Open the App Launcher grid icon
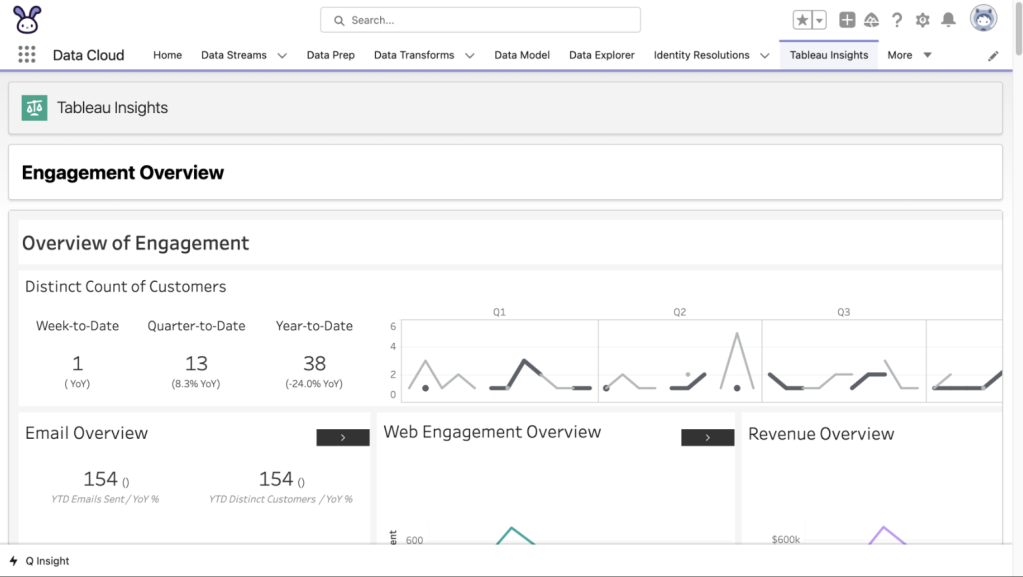This screenshot has width=1023, height=577. [27, 55]
